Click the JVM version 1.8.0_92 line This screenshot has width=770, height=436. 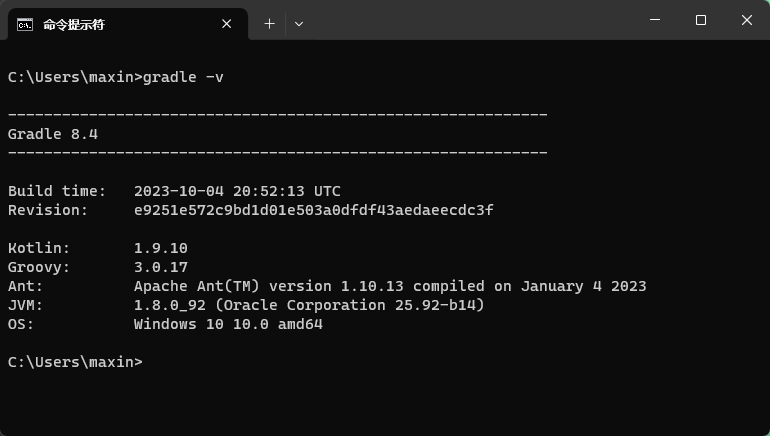(309, 305)
